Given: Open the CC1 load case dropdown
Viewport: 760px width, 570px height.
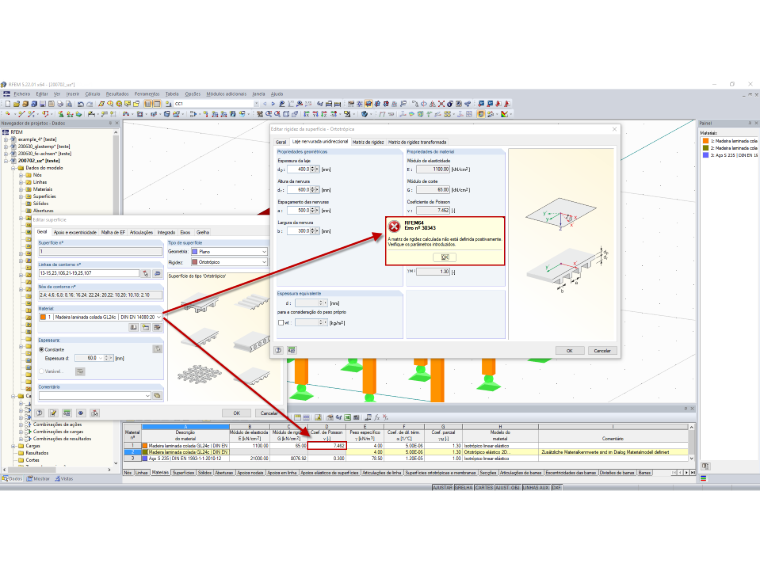Looking at the screenshot, I should [x=256, y=104].
